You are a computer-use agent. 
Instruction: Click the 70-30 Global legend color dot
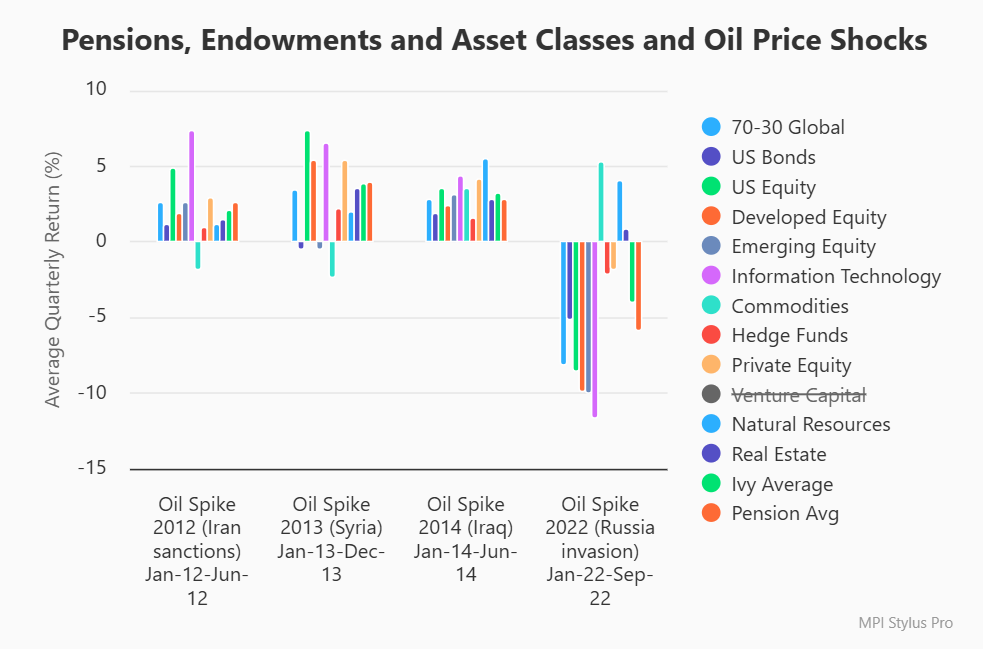coord(712,127)
